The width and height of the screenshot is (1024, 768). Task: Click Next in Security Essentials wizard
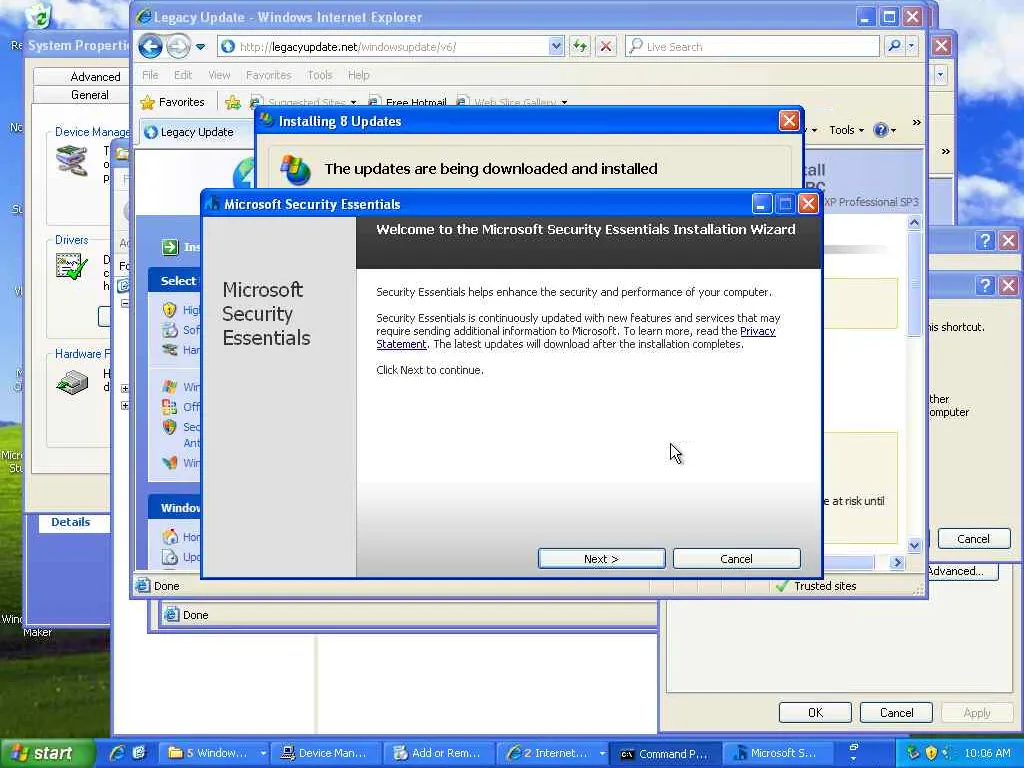[601, 558]
